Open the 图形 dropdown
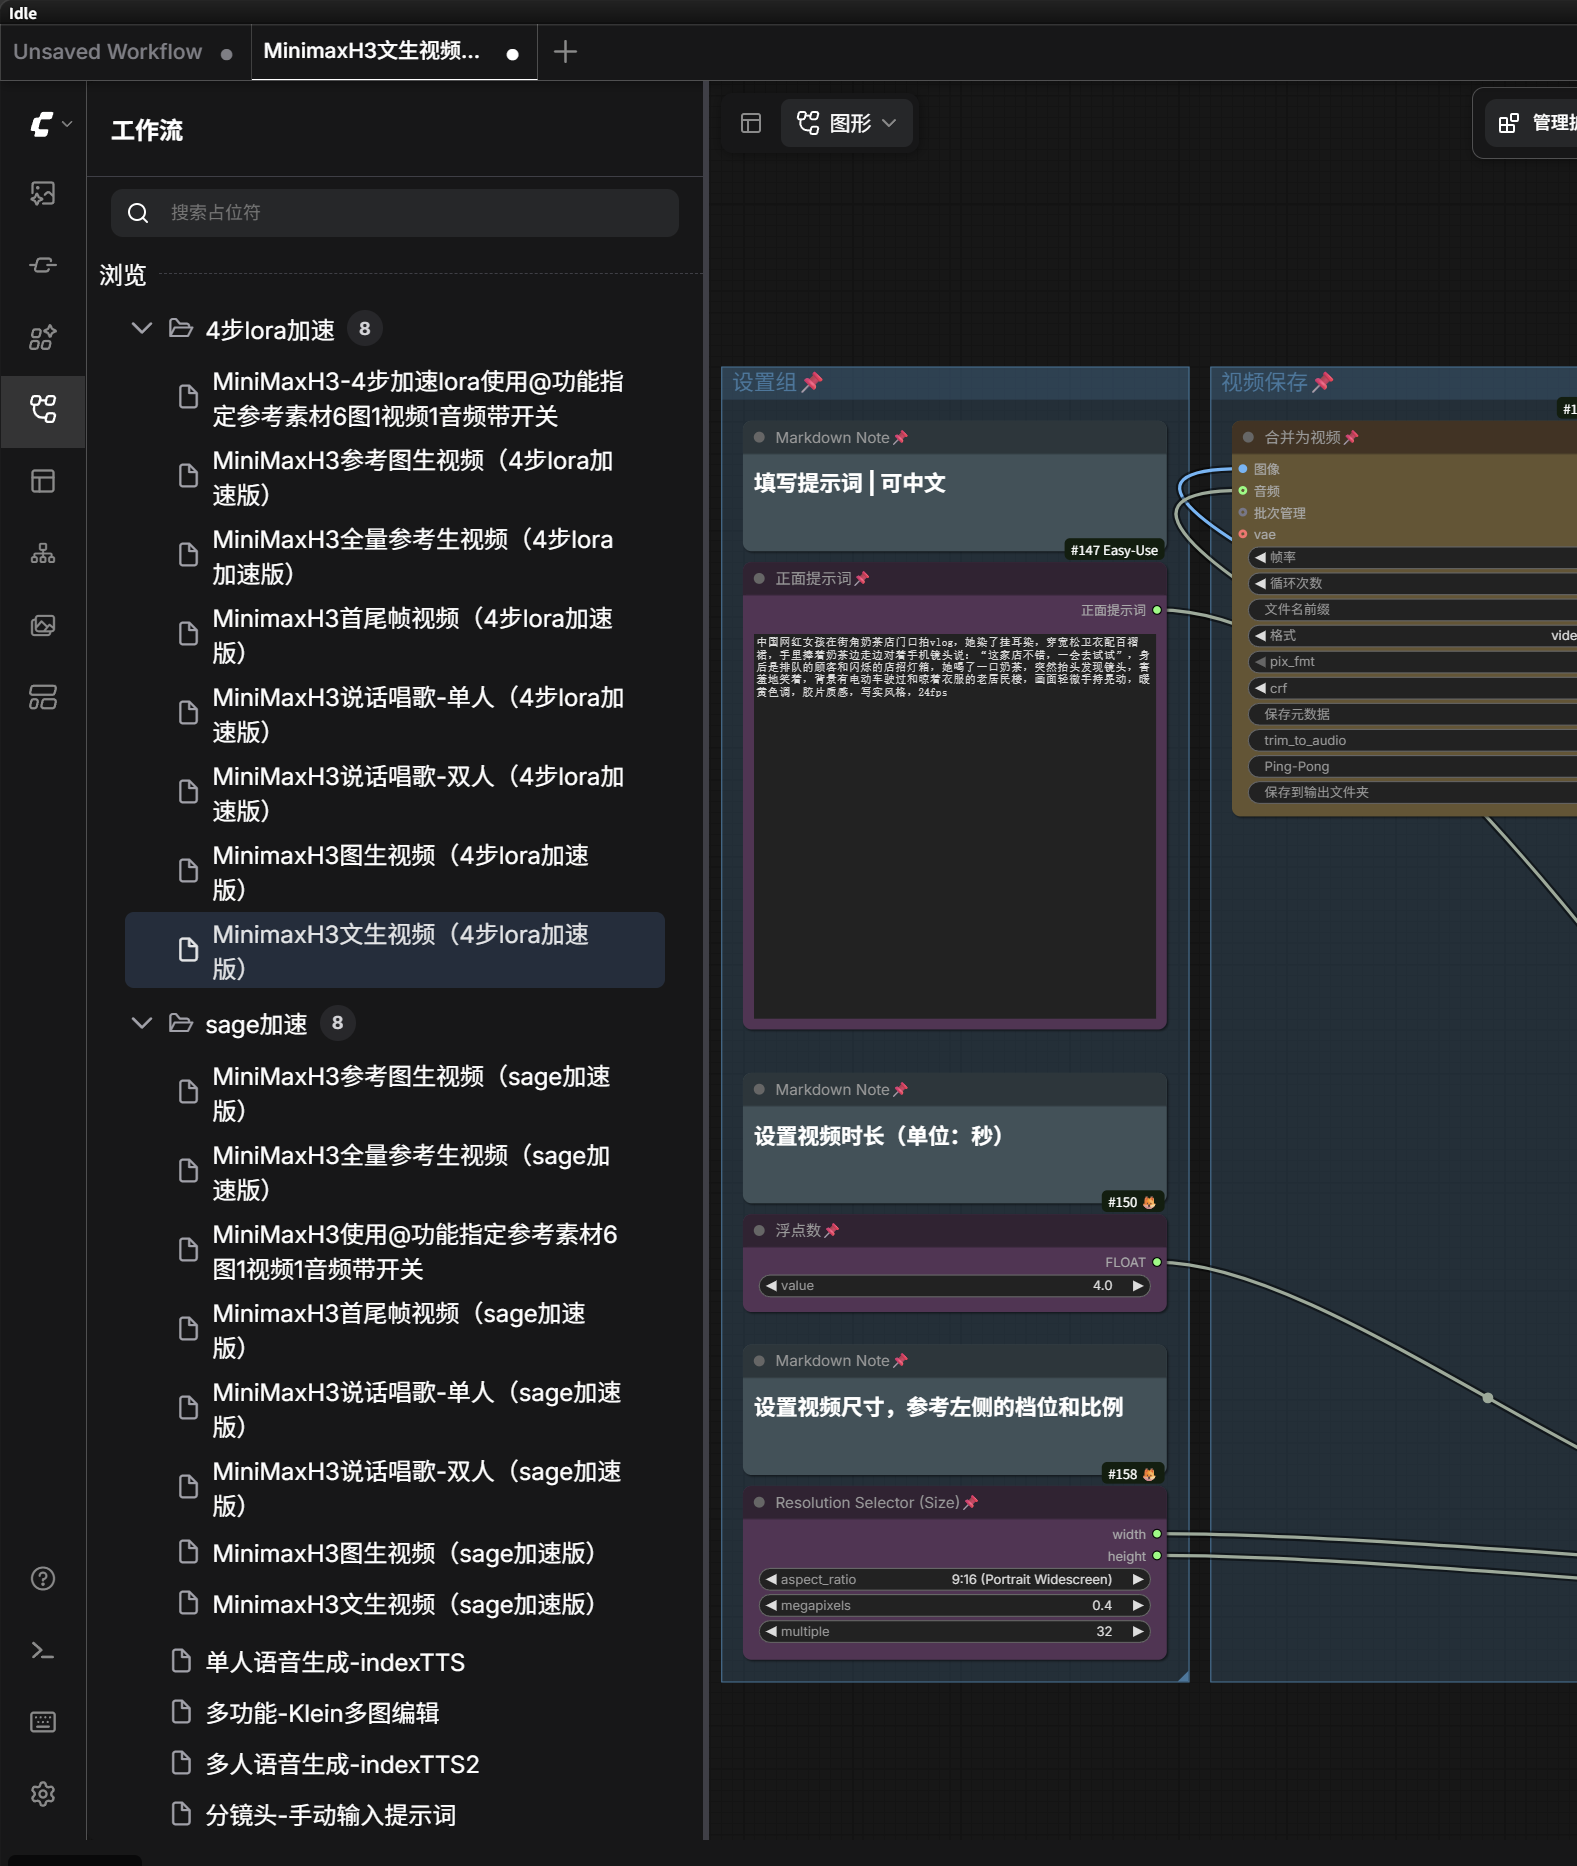The width and height of the screenshot is (1577, 1866). point(846,123)
